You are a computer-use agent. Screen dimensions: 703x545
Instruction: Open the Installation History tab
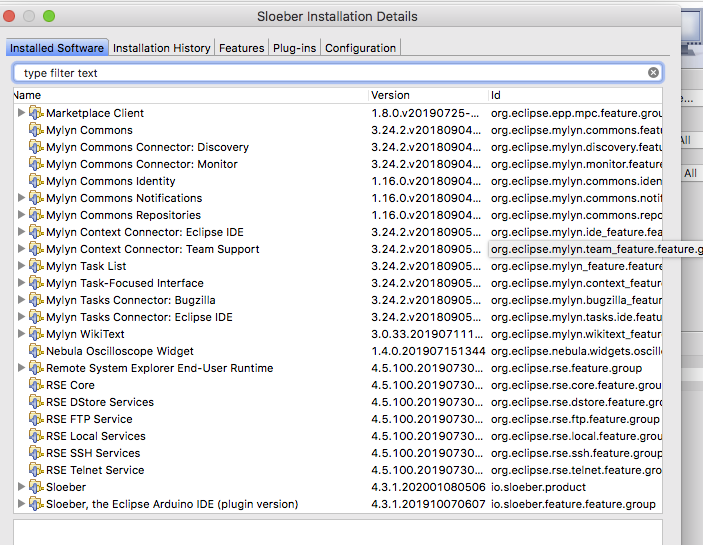point(161,48)
